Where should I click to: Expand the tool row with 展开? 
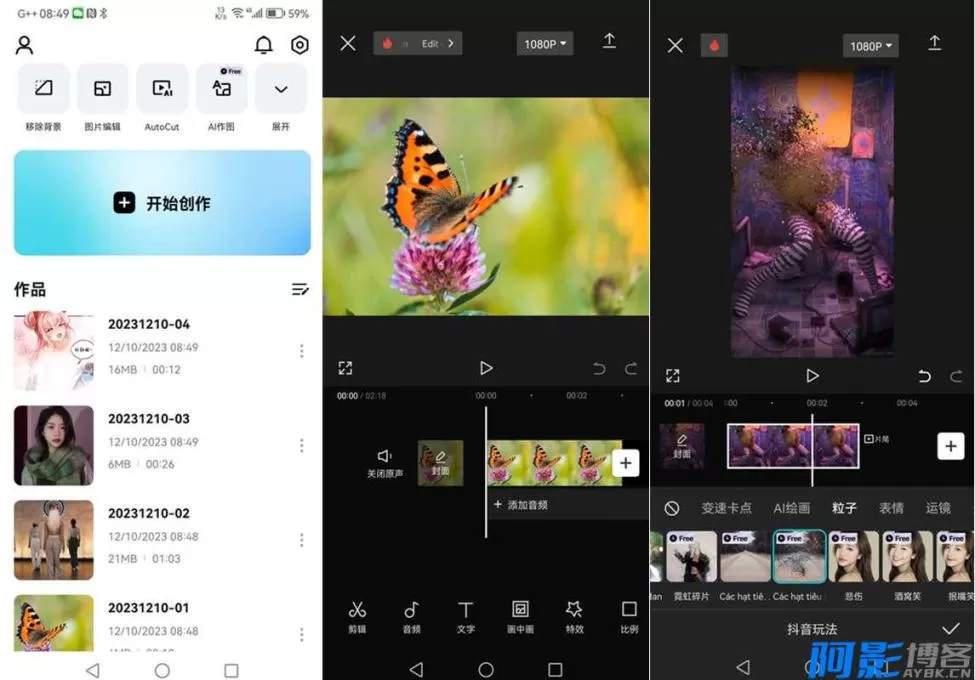click(x=281, y=90)
